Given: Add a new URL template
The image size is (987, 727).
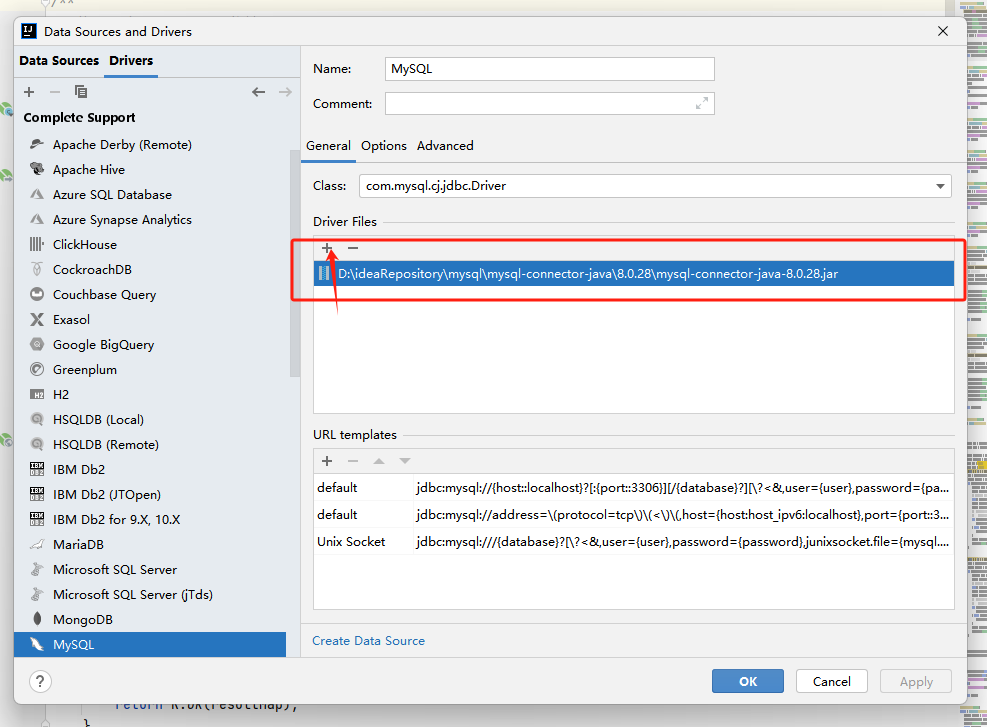Looking at the screenshot, I should click(x=327, y=461).
